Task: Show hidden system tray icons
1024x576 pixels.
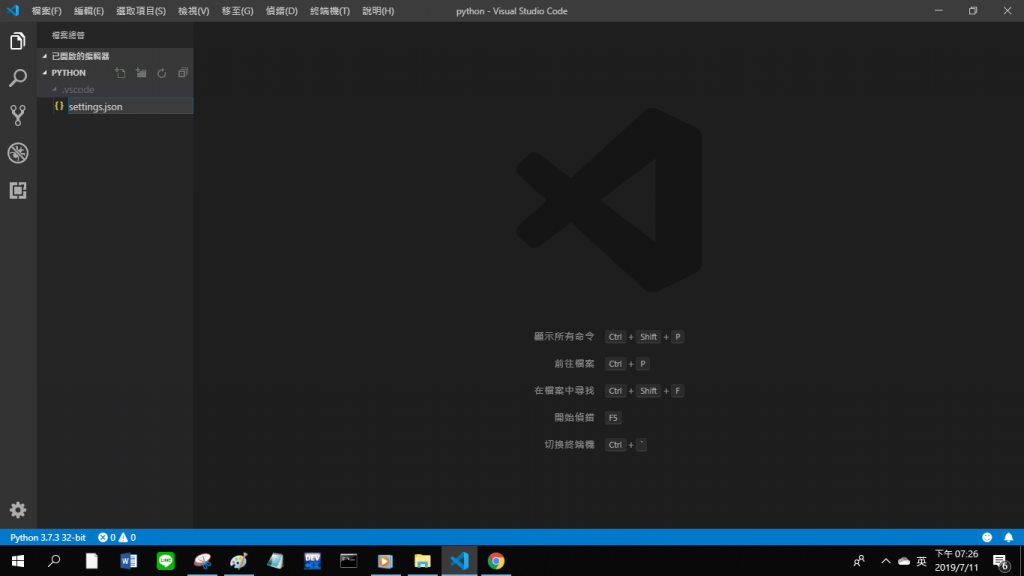Action: click(886, 561)
